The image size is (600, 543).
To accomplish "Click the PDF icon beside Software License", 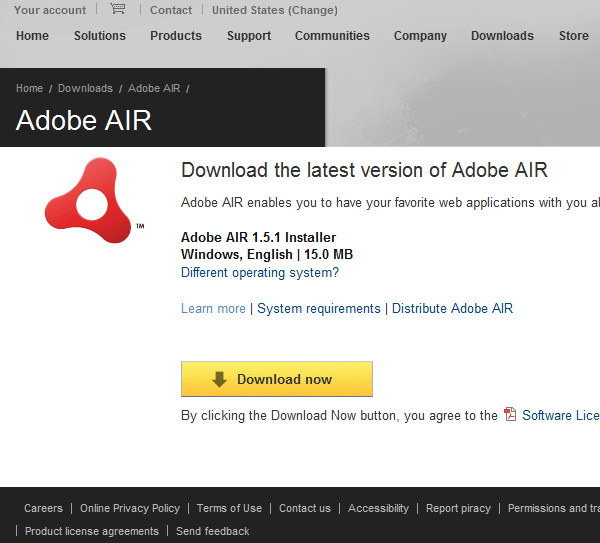I will pos(510,414).
